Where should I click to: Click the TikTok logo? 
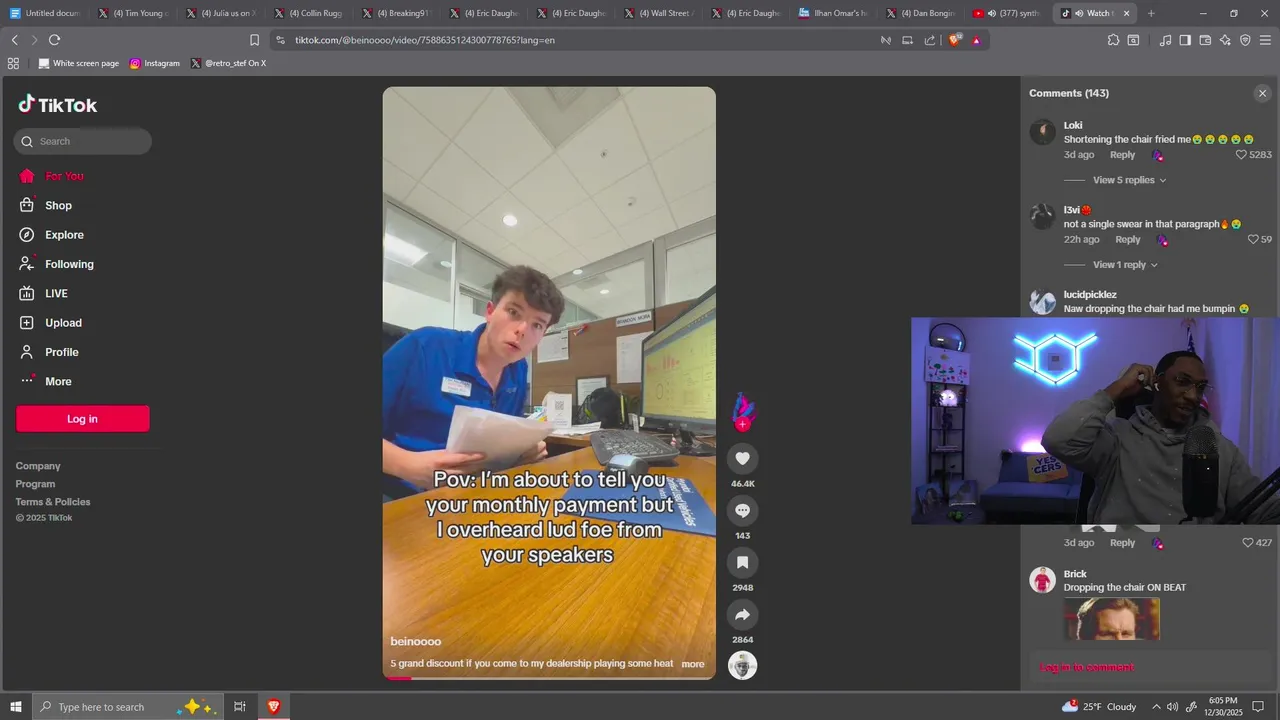(57, 105)
